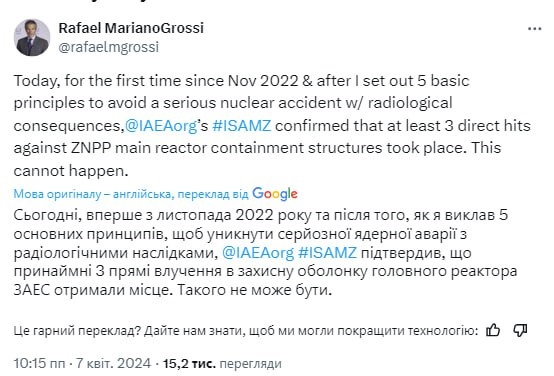Open #ISAMZ hashtag in the English tweet
The height and width of the screenshot is (376, 554).
click(x=242, y=126)
